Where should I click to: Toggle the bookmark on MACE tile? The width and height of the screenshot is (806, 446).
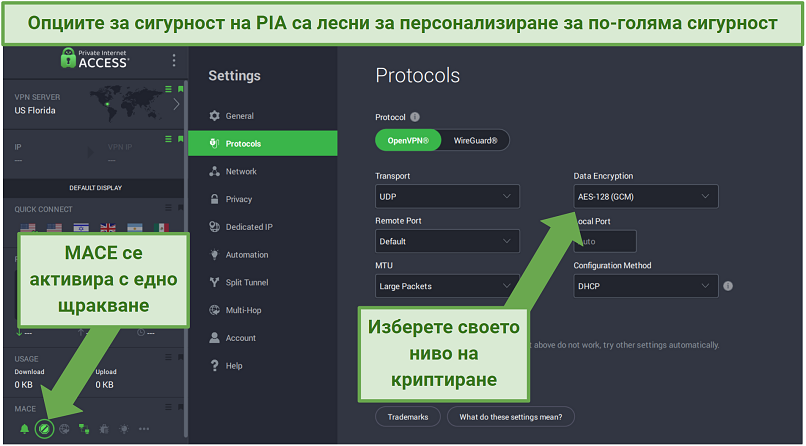pos(180,407)
